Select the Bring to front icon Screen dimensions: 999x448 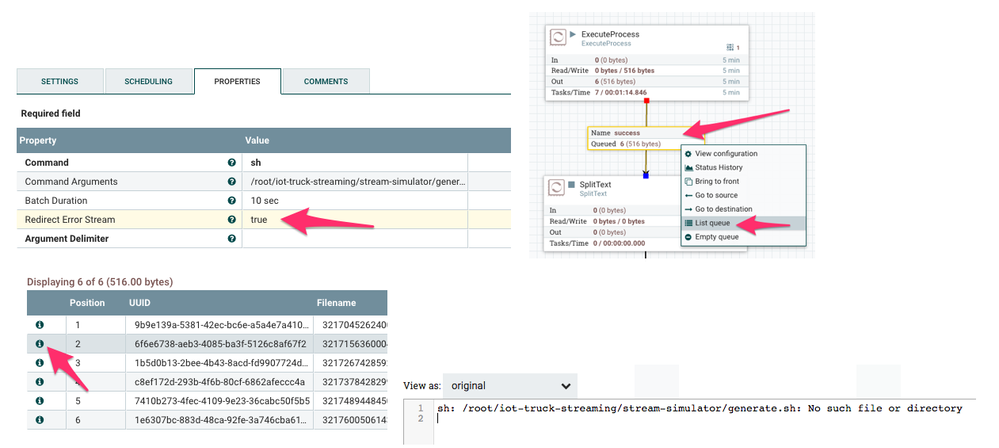point(688,182)
